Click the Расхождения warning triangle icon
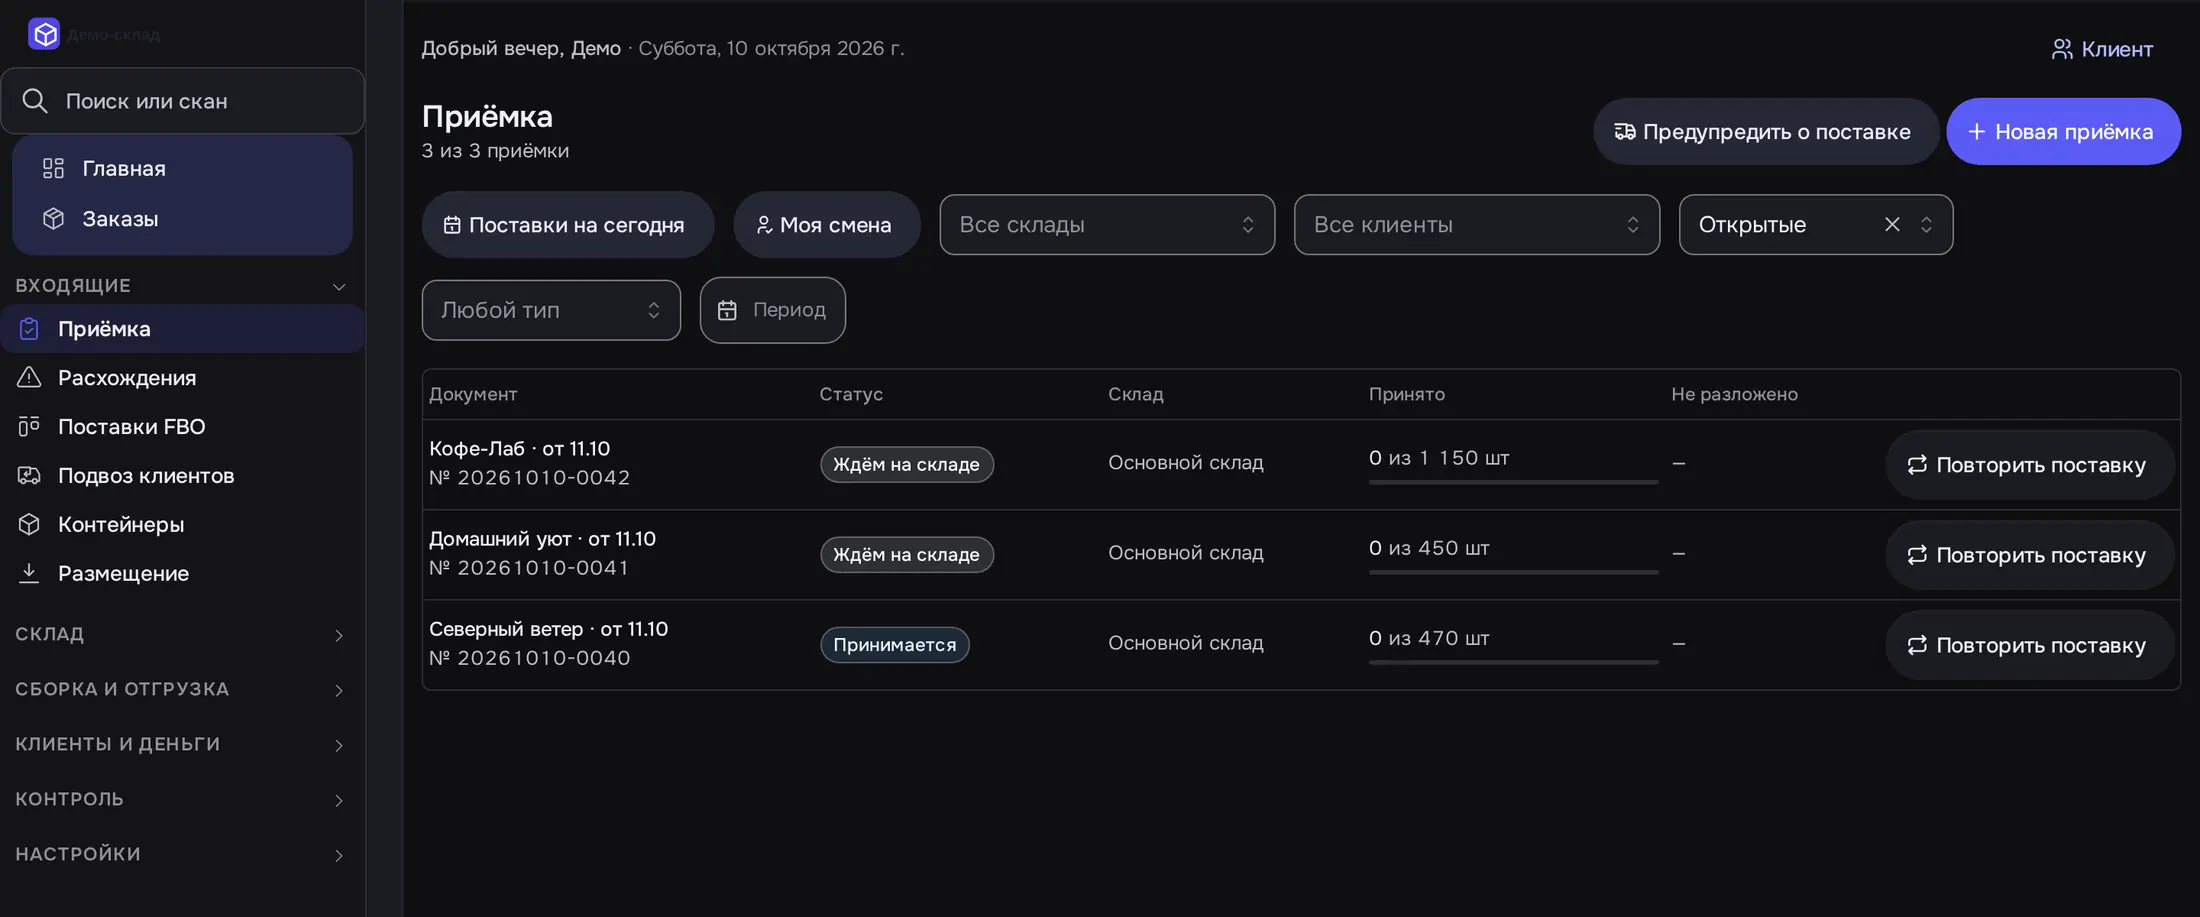The height and width of the screenshot is (917, 2200). [x=29, y=377]
